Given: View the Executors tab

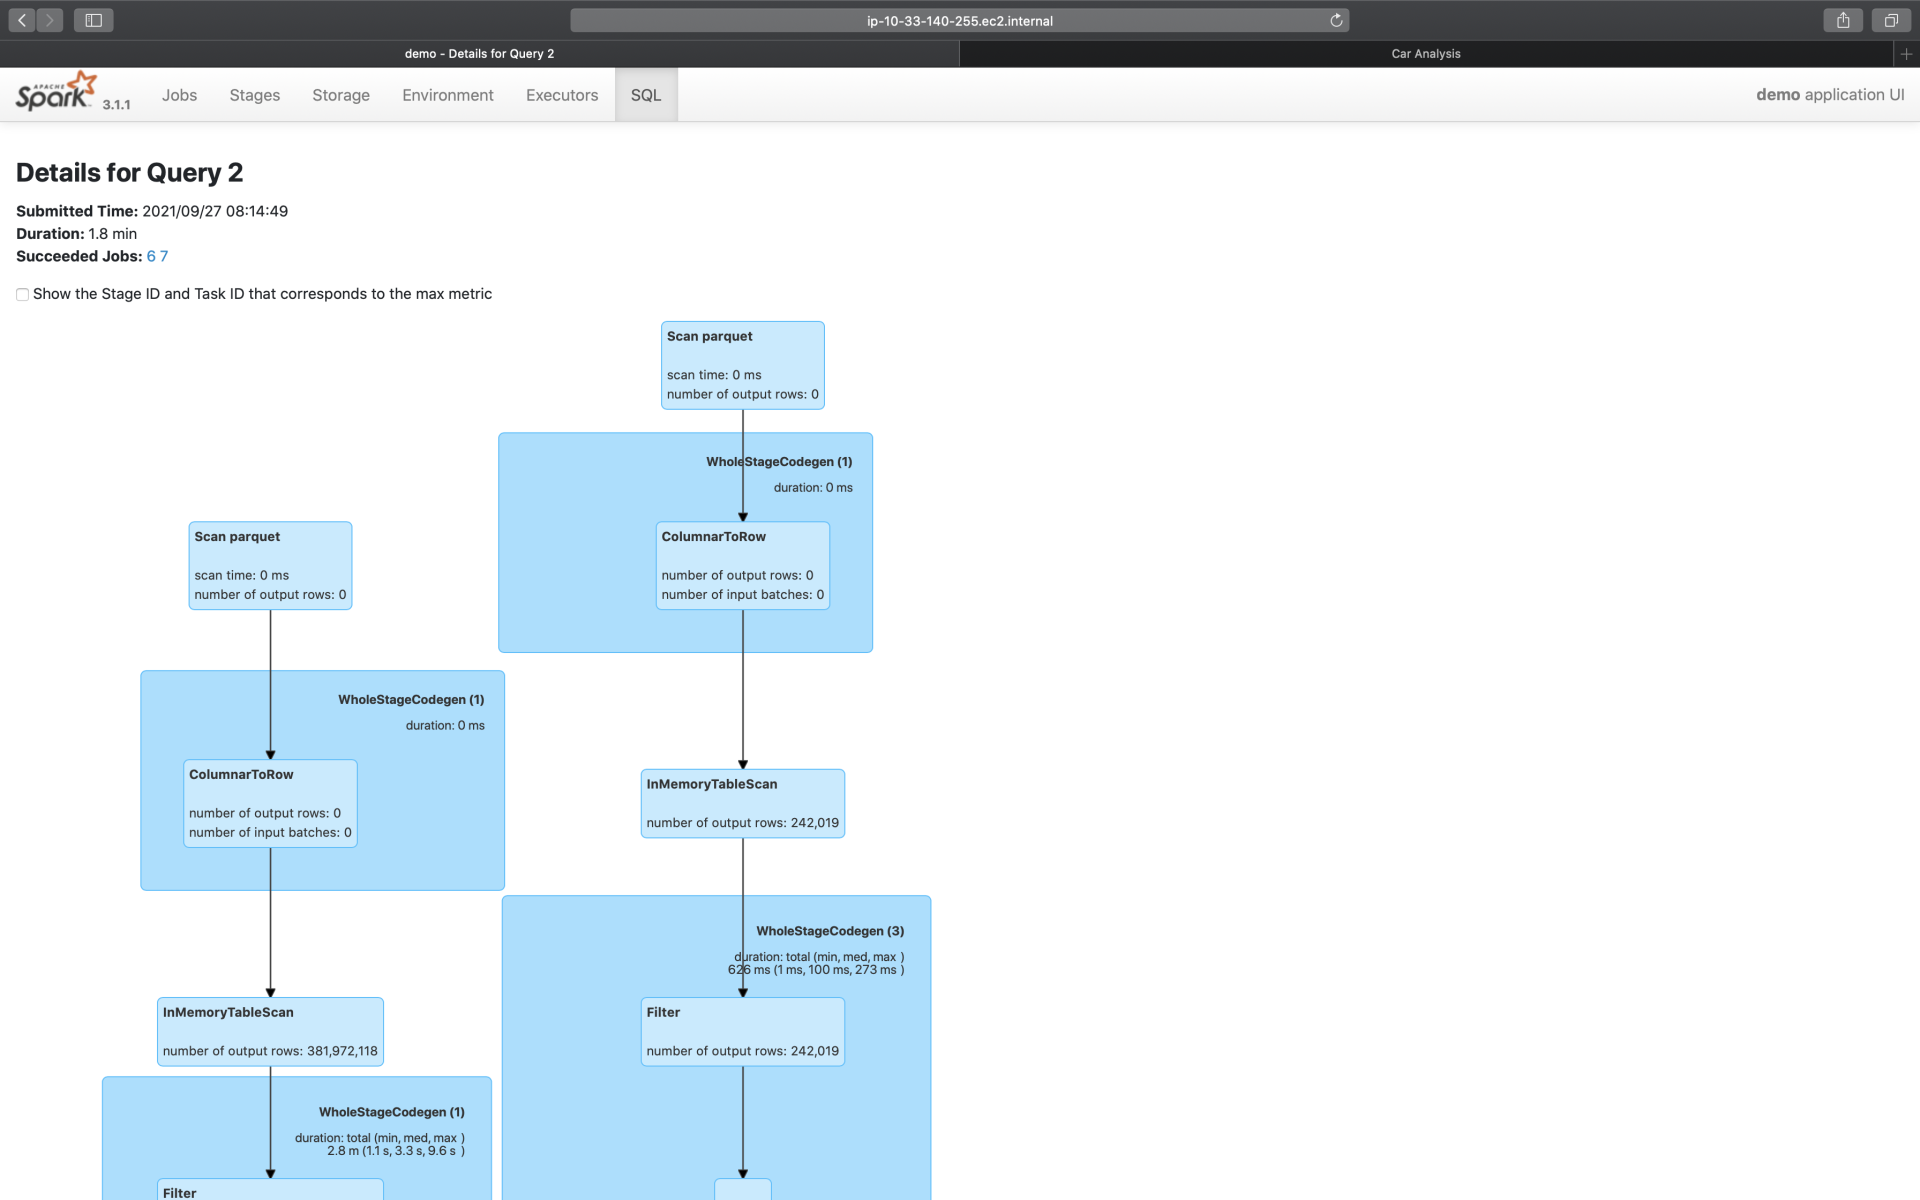Looking at the screenshot, I should (561, 95).
